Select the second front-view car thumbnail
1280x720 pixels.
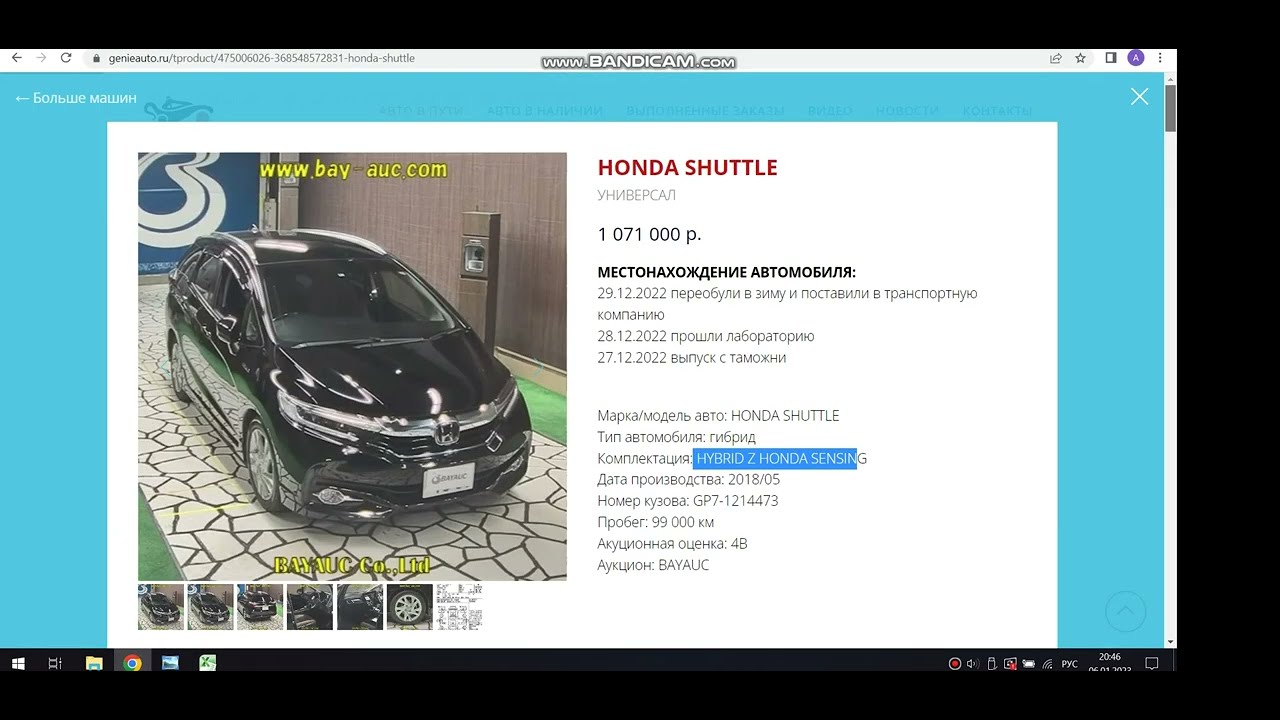pyautogui.click(x=210, y=607)
